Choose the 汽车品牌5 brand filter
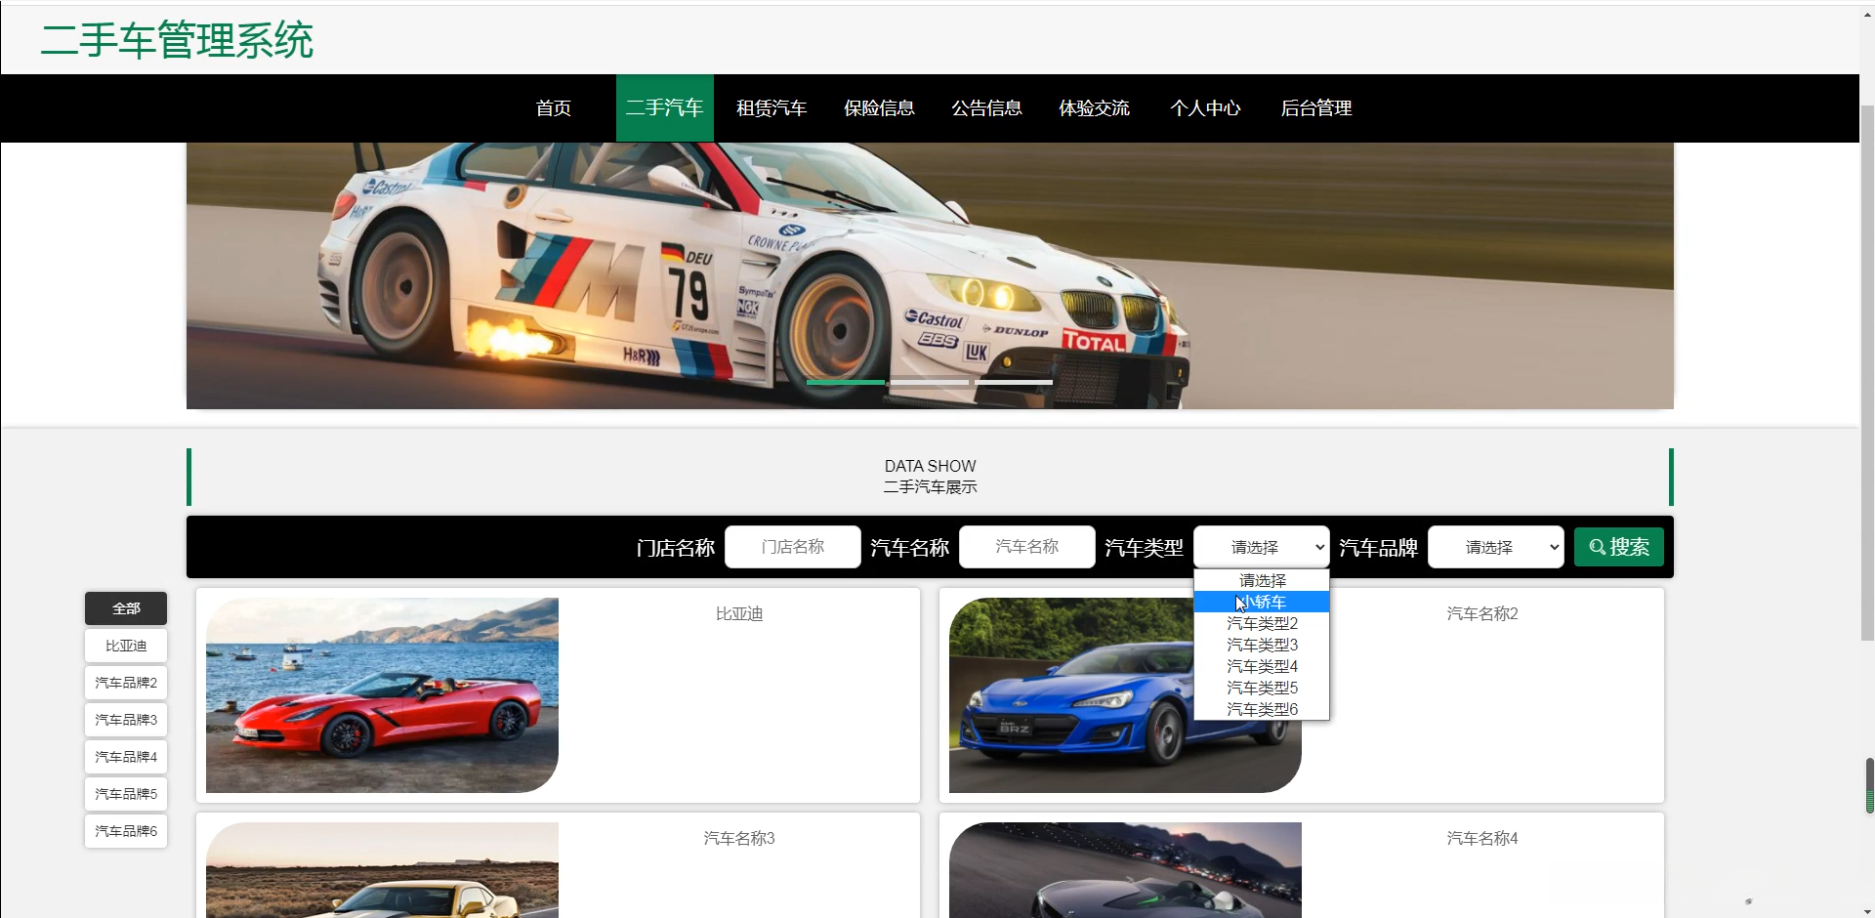 pyautogui.click(x=126, y=793)
